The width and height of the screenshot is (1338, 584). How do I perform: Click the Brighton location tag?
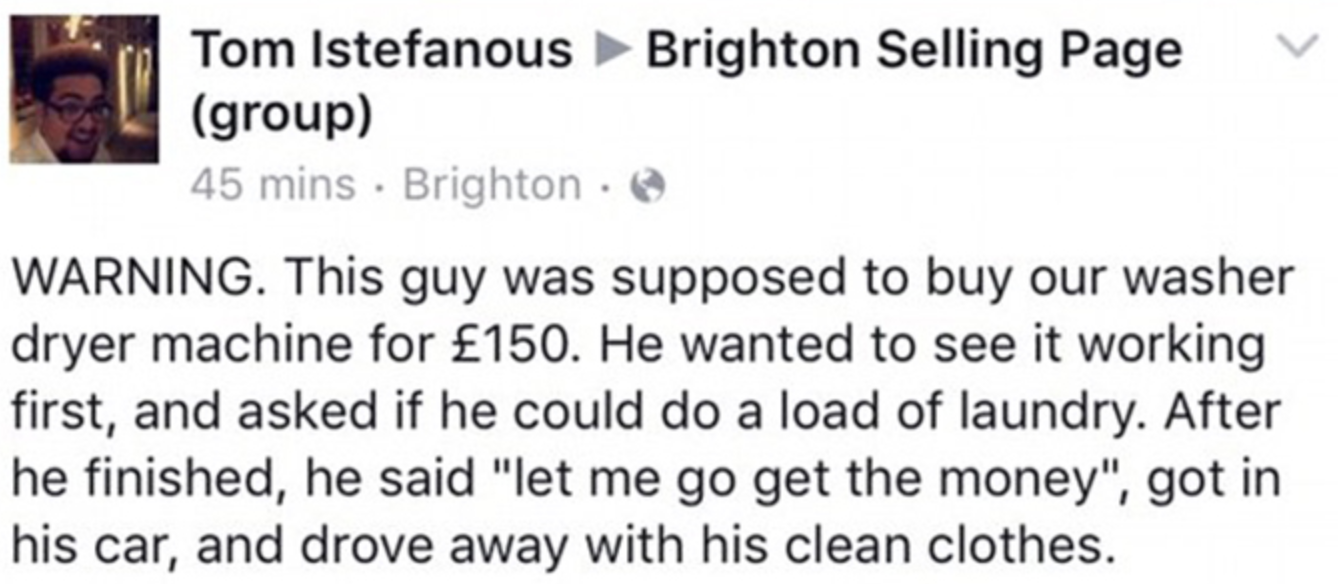(x=491, y=184)
